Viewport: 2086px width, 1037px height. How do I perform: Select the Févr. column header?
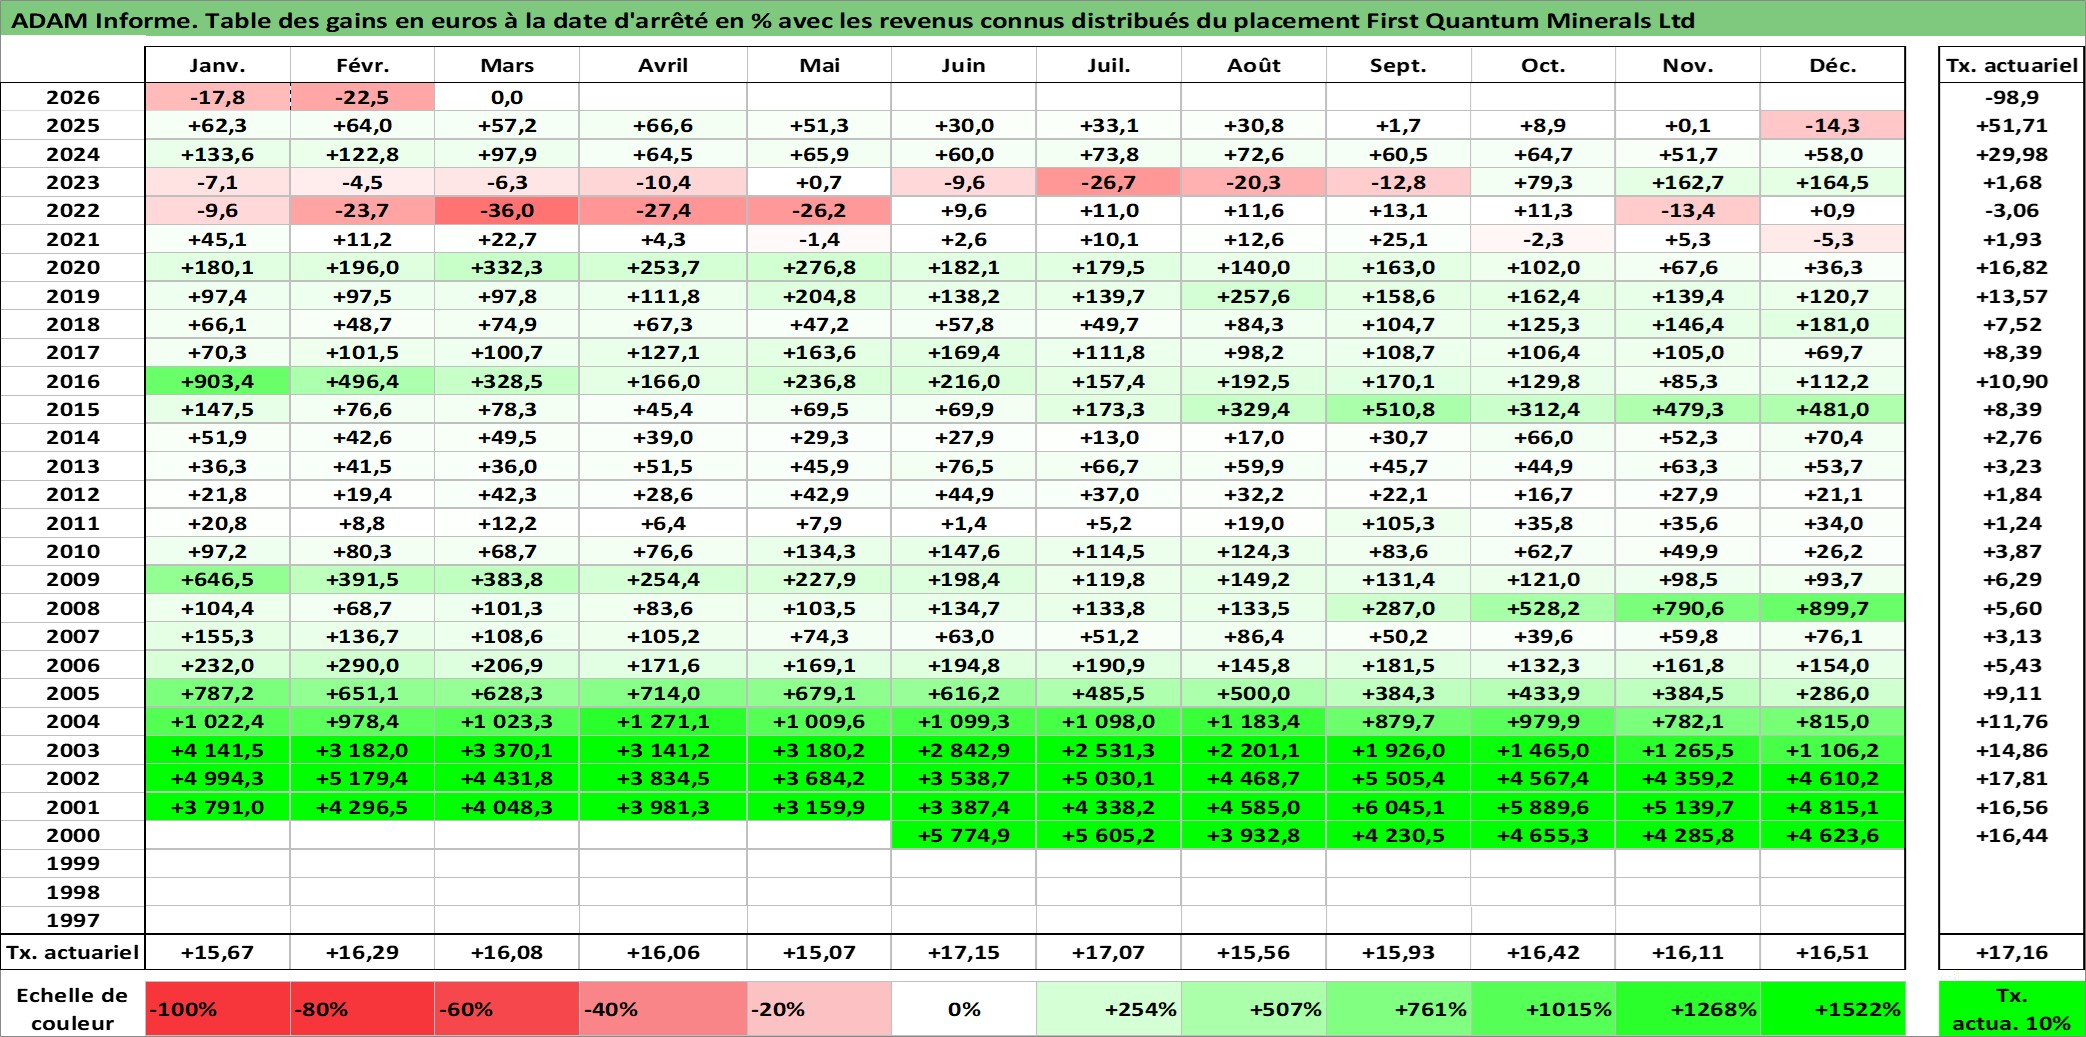[363, 65]
